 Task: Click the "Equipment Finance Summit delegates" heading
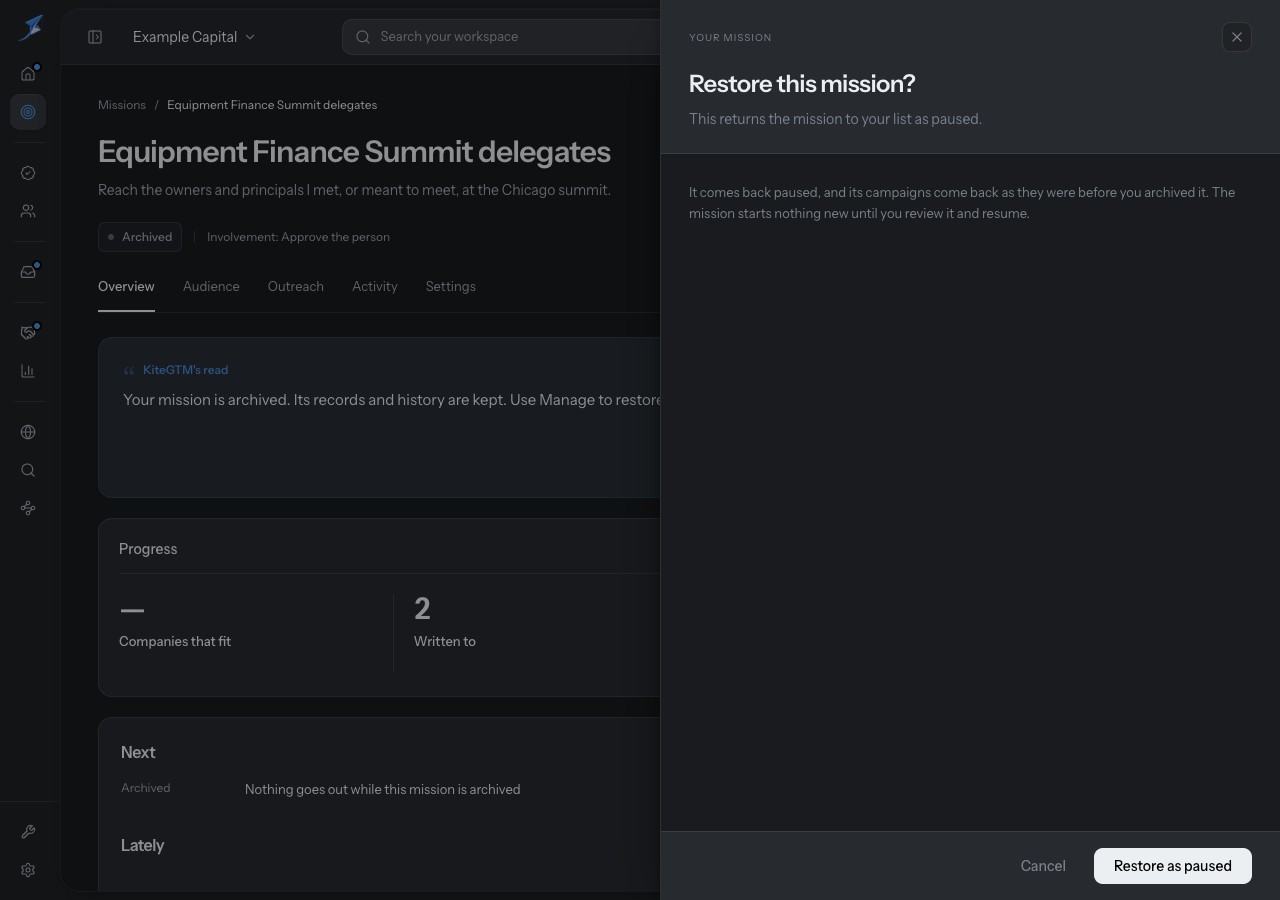[354, 152]
